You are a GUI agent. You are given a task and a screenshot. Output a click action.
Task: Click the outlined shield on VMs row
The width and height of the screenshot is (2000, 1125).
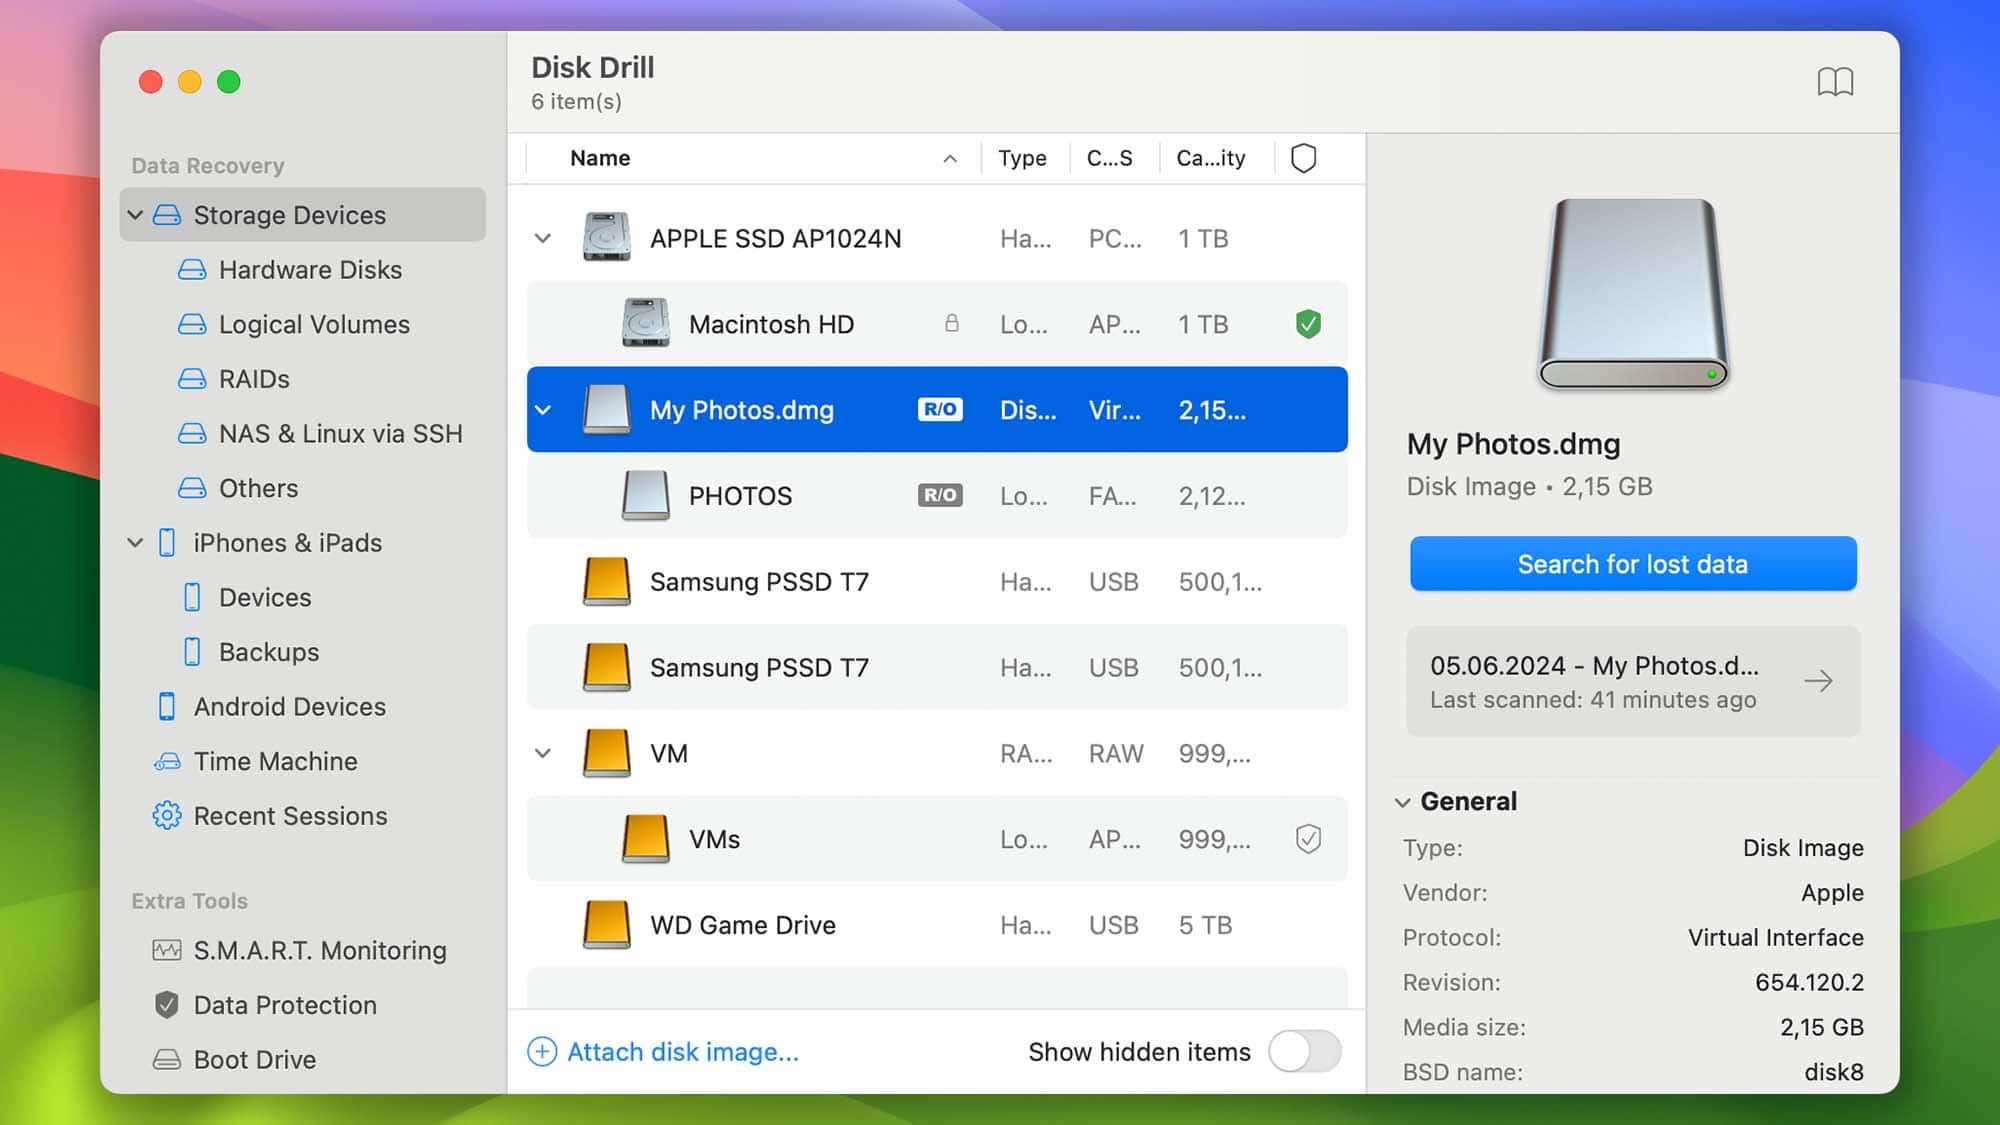pyautogui.click(x=1308, y=839)
